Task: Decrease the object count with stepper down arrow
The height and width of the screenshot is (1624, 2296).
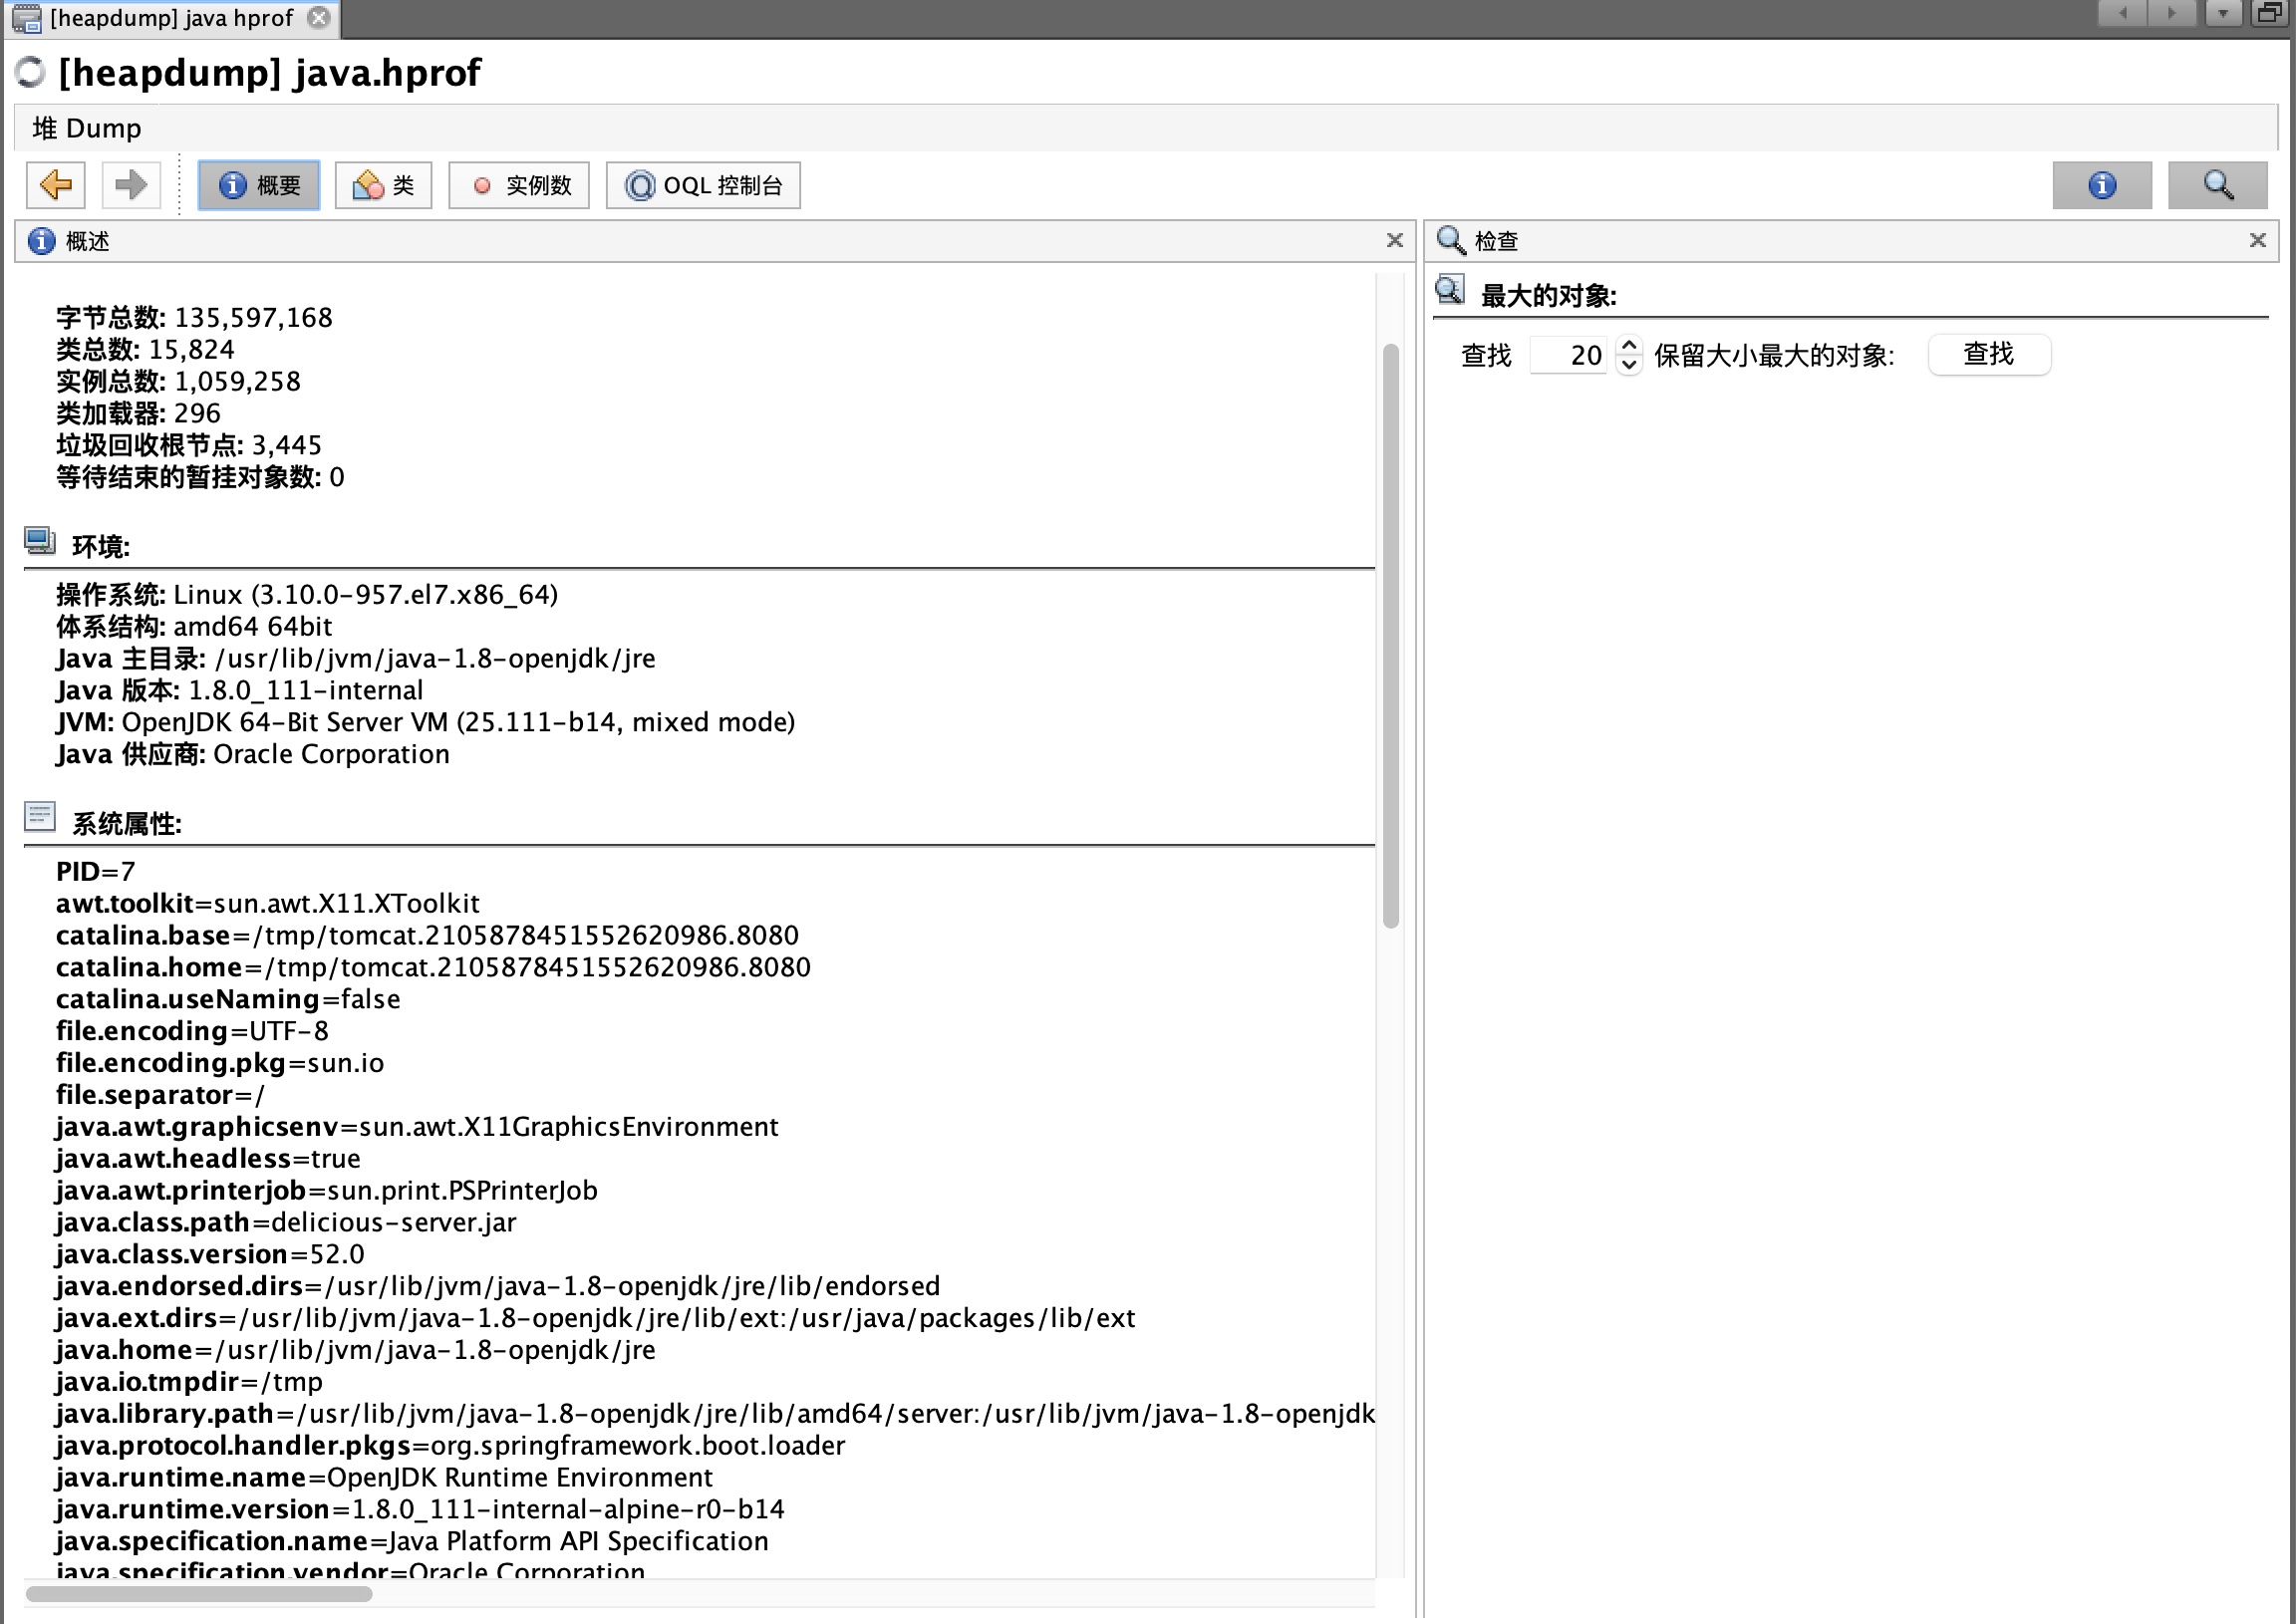Action: (x=1629, y=365)
